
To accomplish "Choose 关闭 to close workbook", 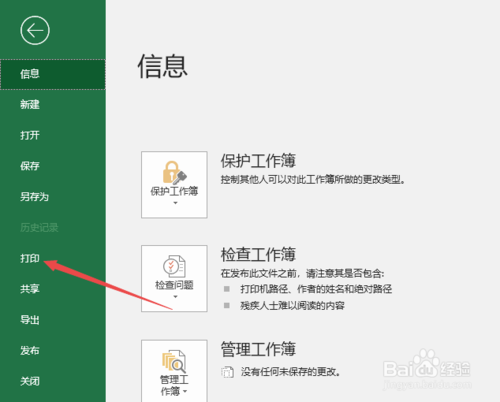I will pos(30,381).
